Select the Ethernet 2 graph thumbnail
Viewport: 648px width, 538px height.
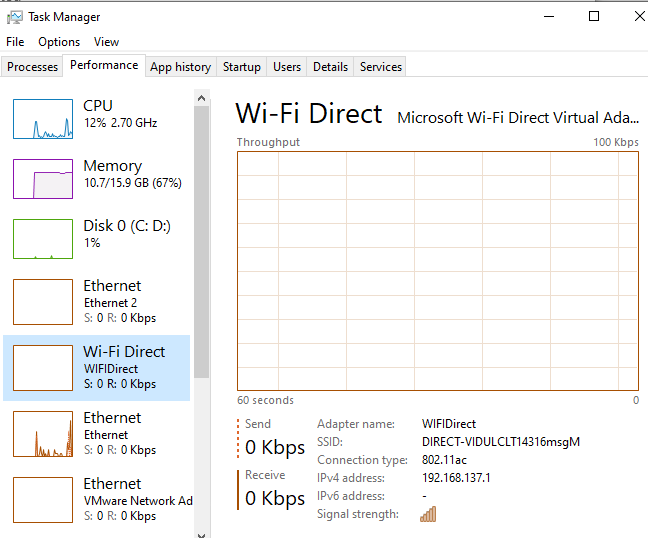[43, 302]
